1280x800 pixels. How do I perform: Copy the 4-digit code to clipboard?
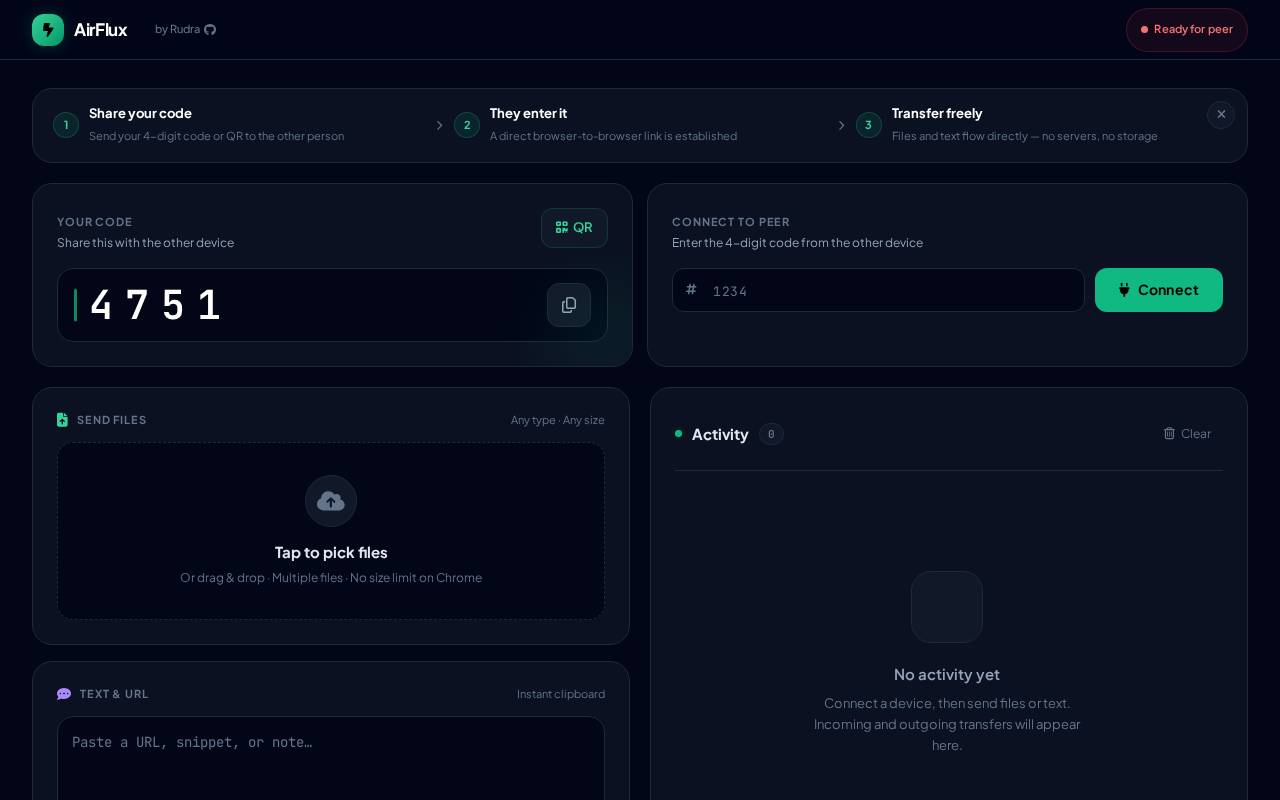click(569, 305)
